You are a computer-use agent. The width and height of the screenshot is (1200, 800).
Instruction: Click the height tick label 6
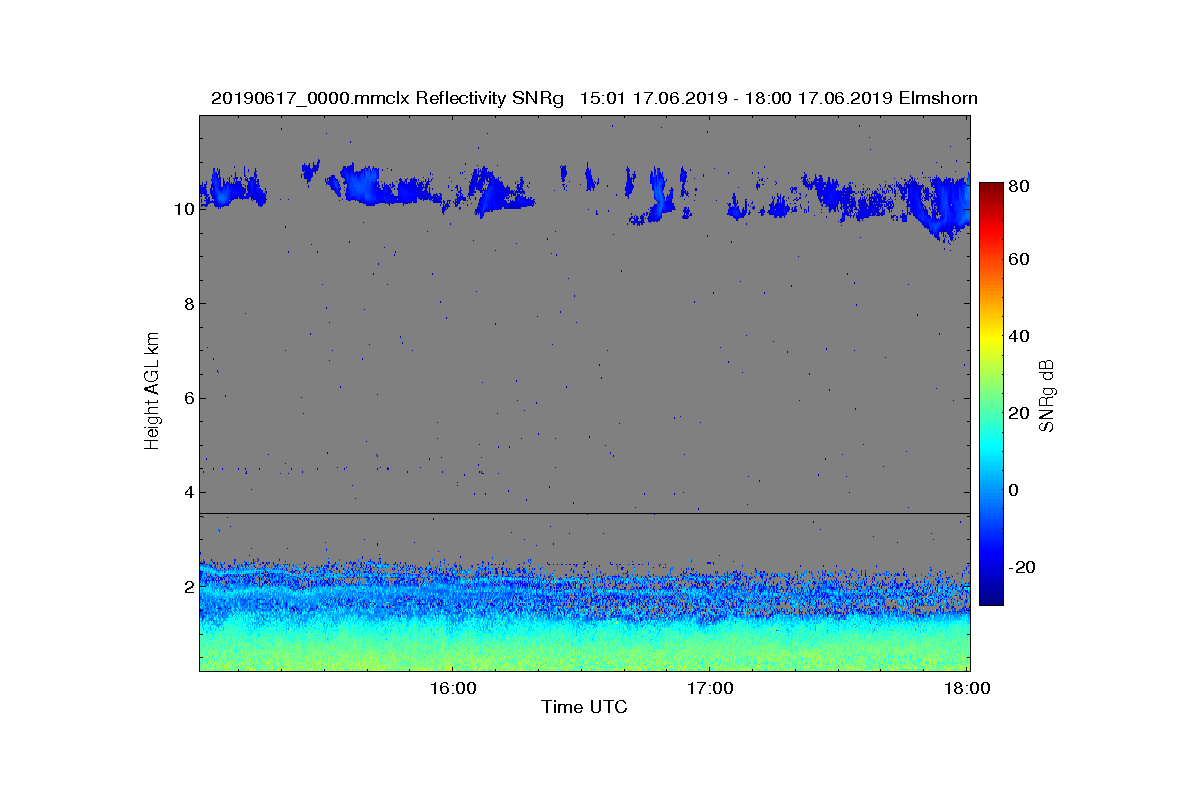(x=188, y=398)
